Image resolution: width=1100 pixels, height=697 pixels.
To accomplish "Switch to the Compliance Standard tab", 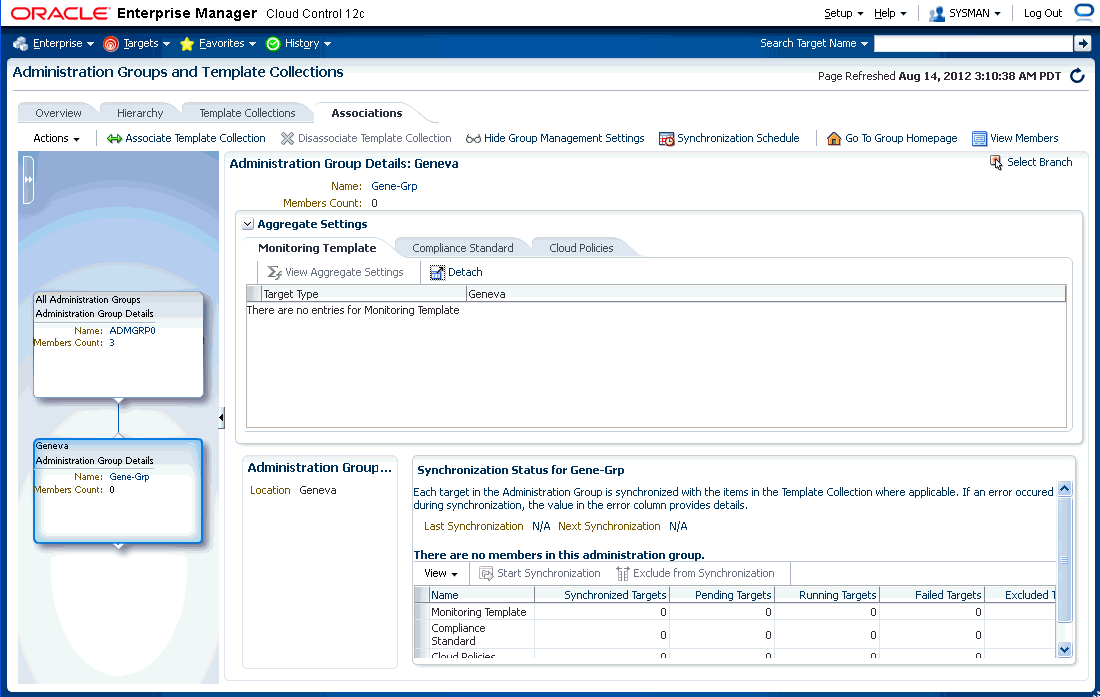I will [462, 248].
